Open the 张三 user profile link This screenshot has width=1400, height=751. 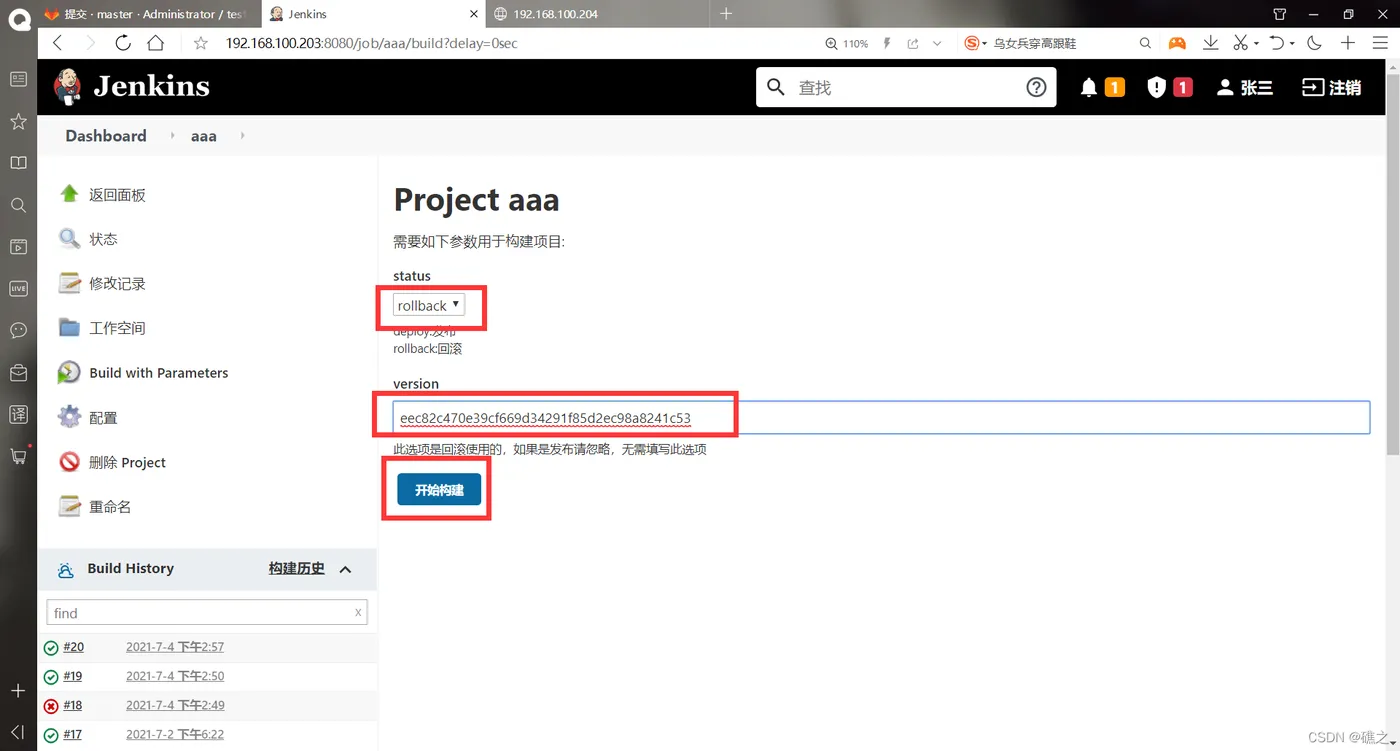(x=1245, y=88)
